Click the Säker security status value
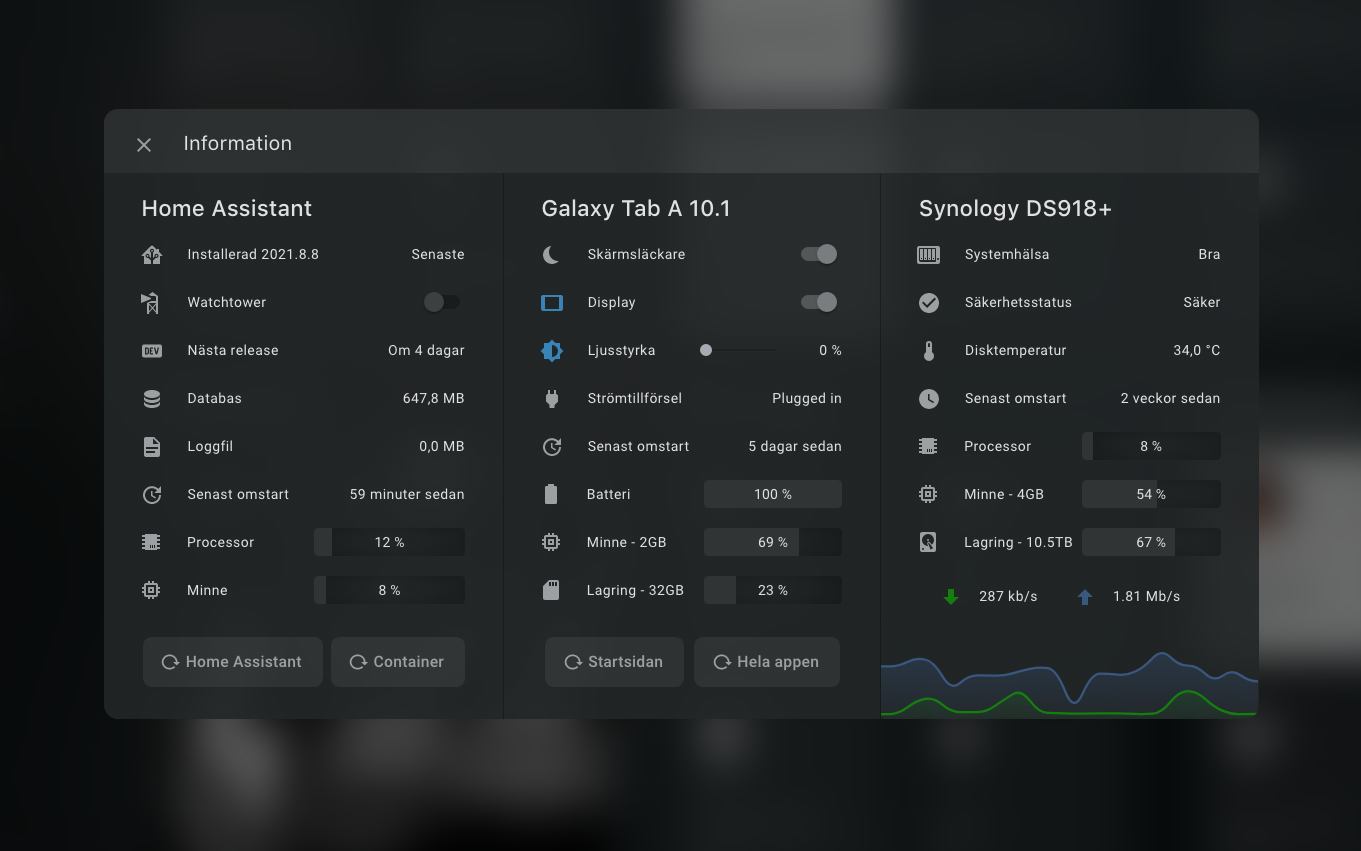 (1202, 302)
